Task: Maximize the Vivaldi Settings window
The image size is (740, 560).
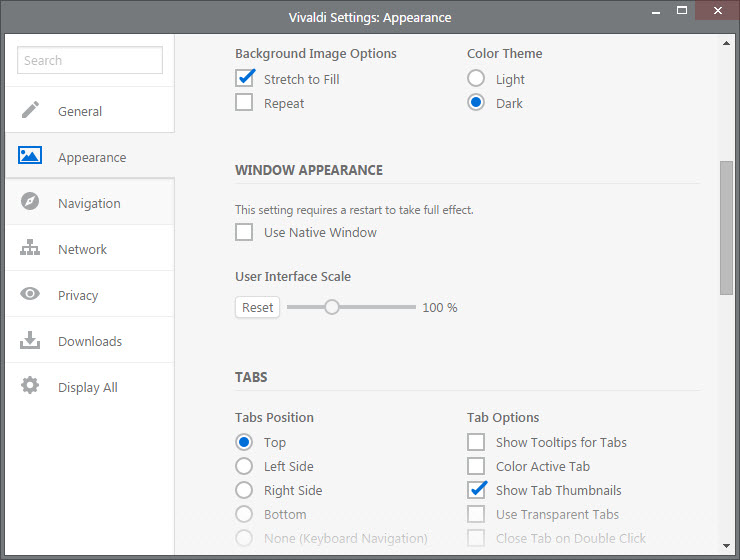Action: 682,10
